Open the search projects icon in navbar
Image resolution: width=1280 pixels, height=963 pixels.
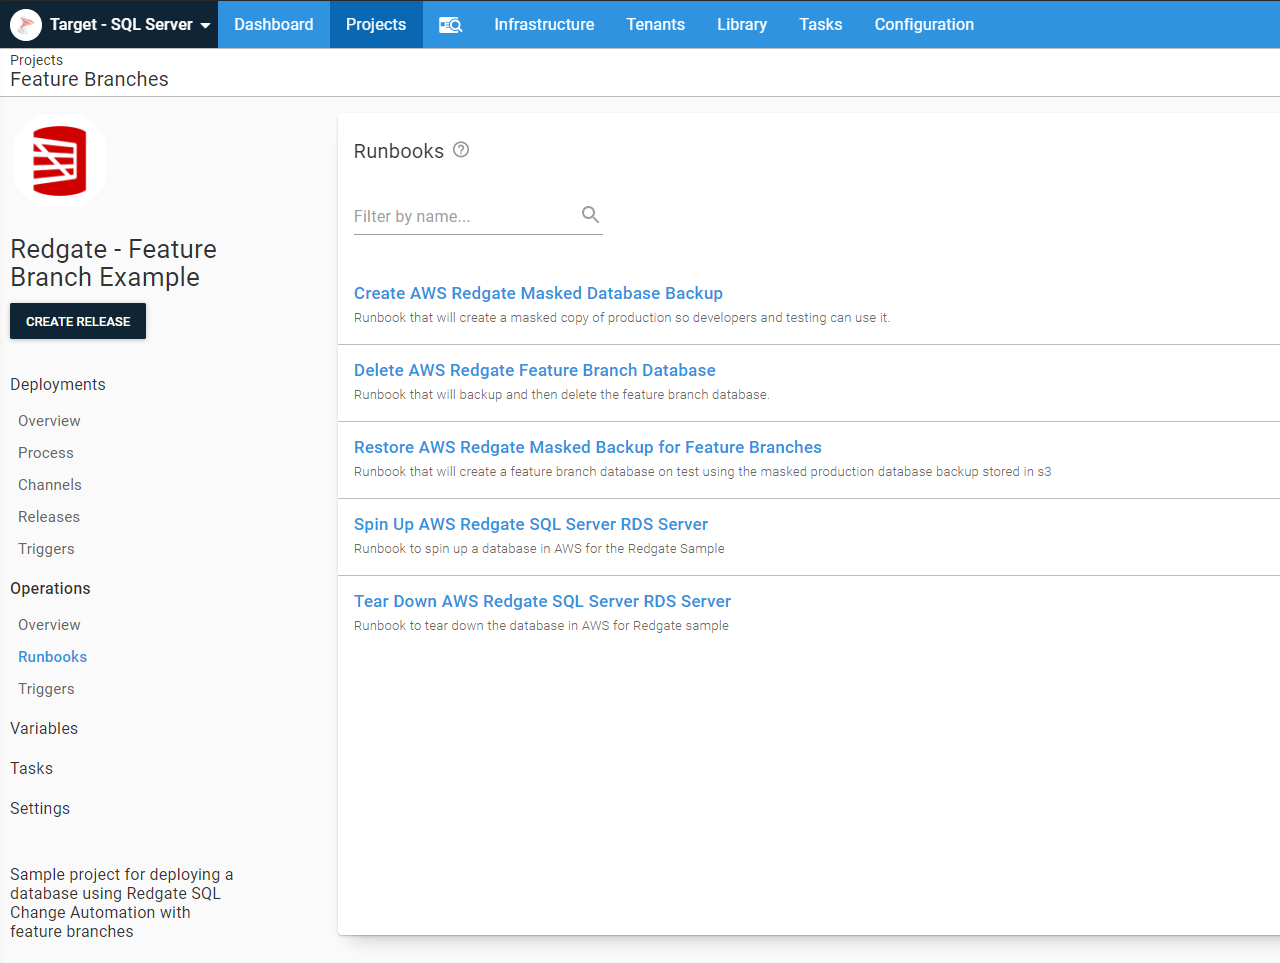[450, 24]
